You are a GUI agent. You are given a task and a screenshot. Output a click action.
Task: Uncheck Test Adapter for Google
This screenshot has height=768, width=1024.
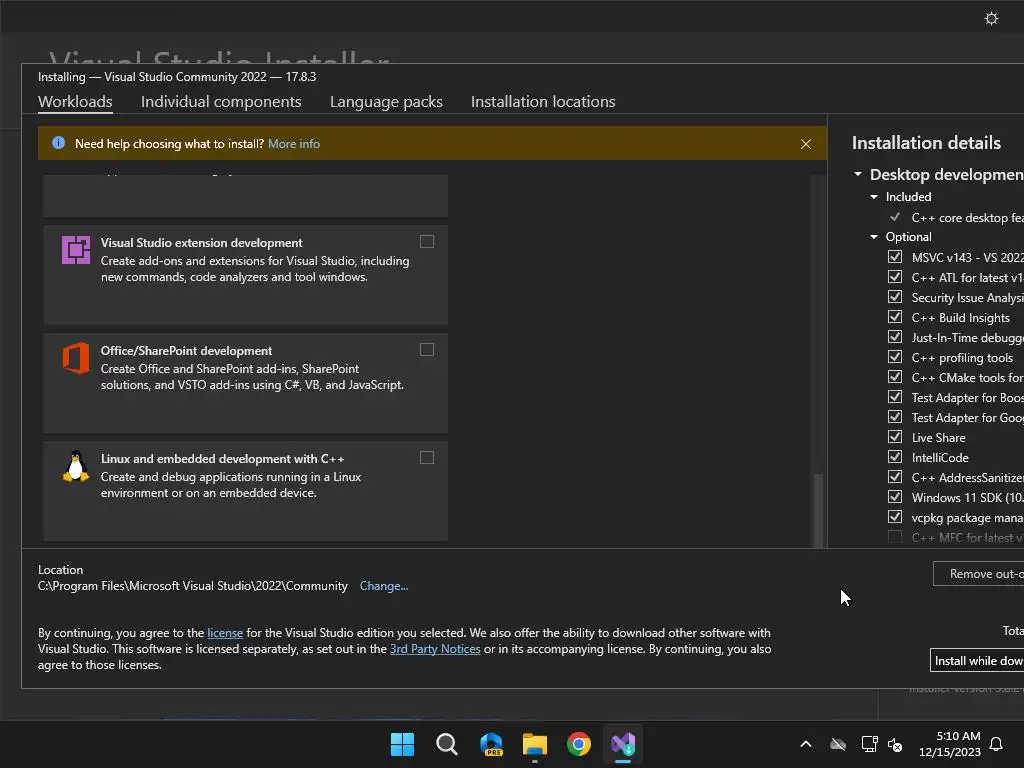point(895,417)
